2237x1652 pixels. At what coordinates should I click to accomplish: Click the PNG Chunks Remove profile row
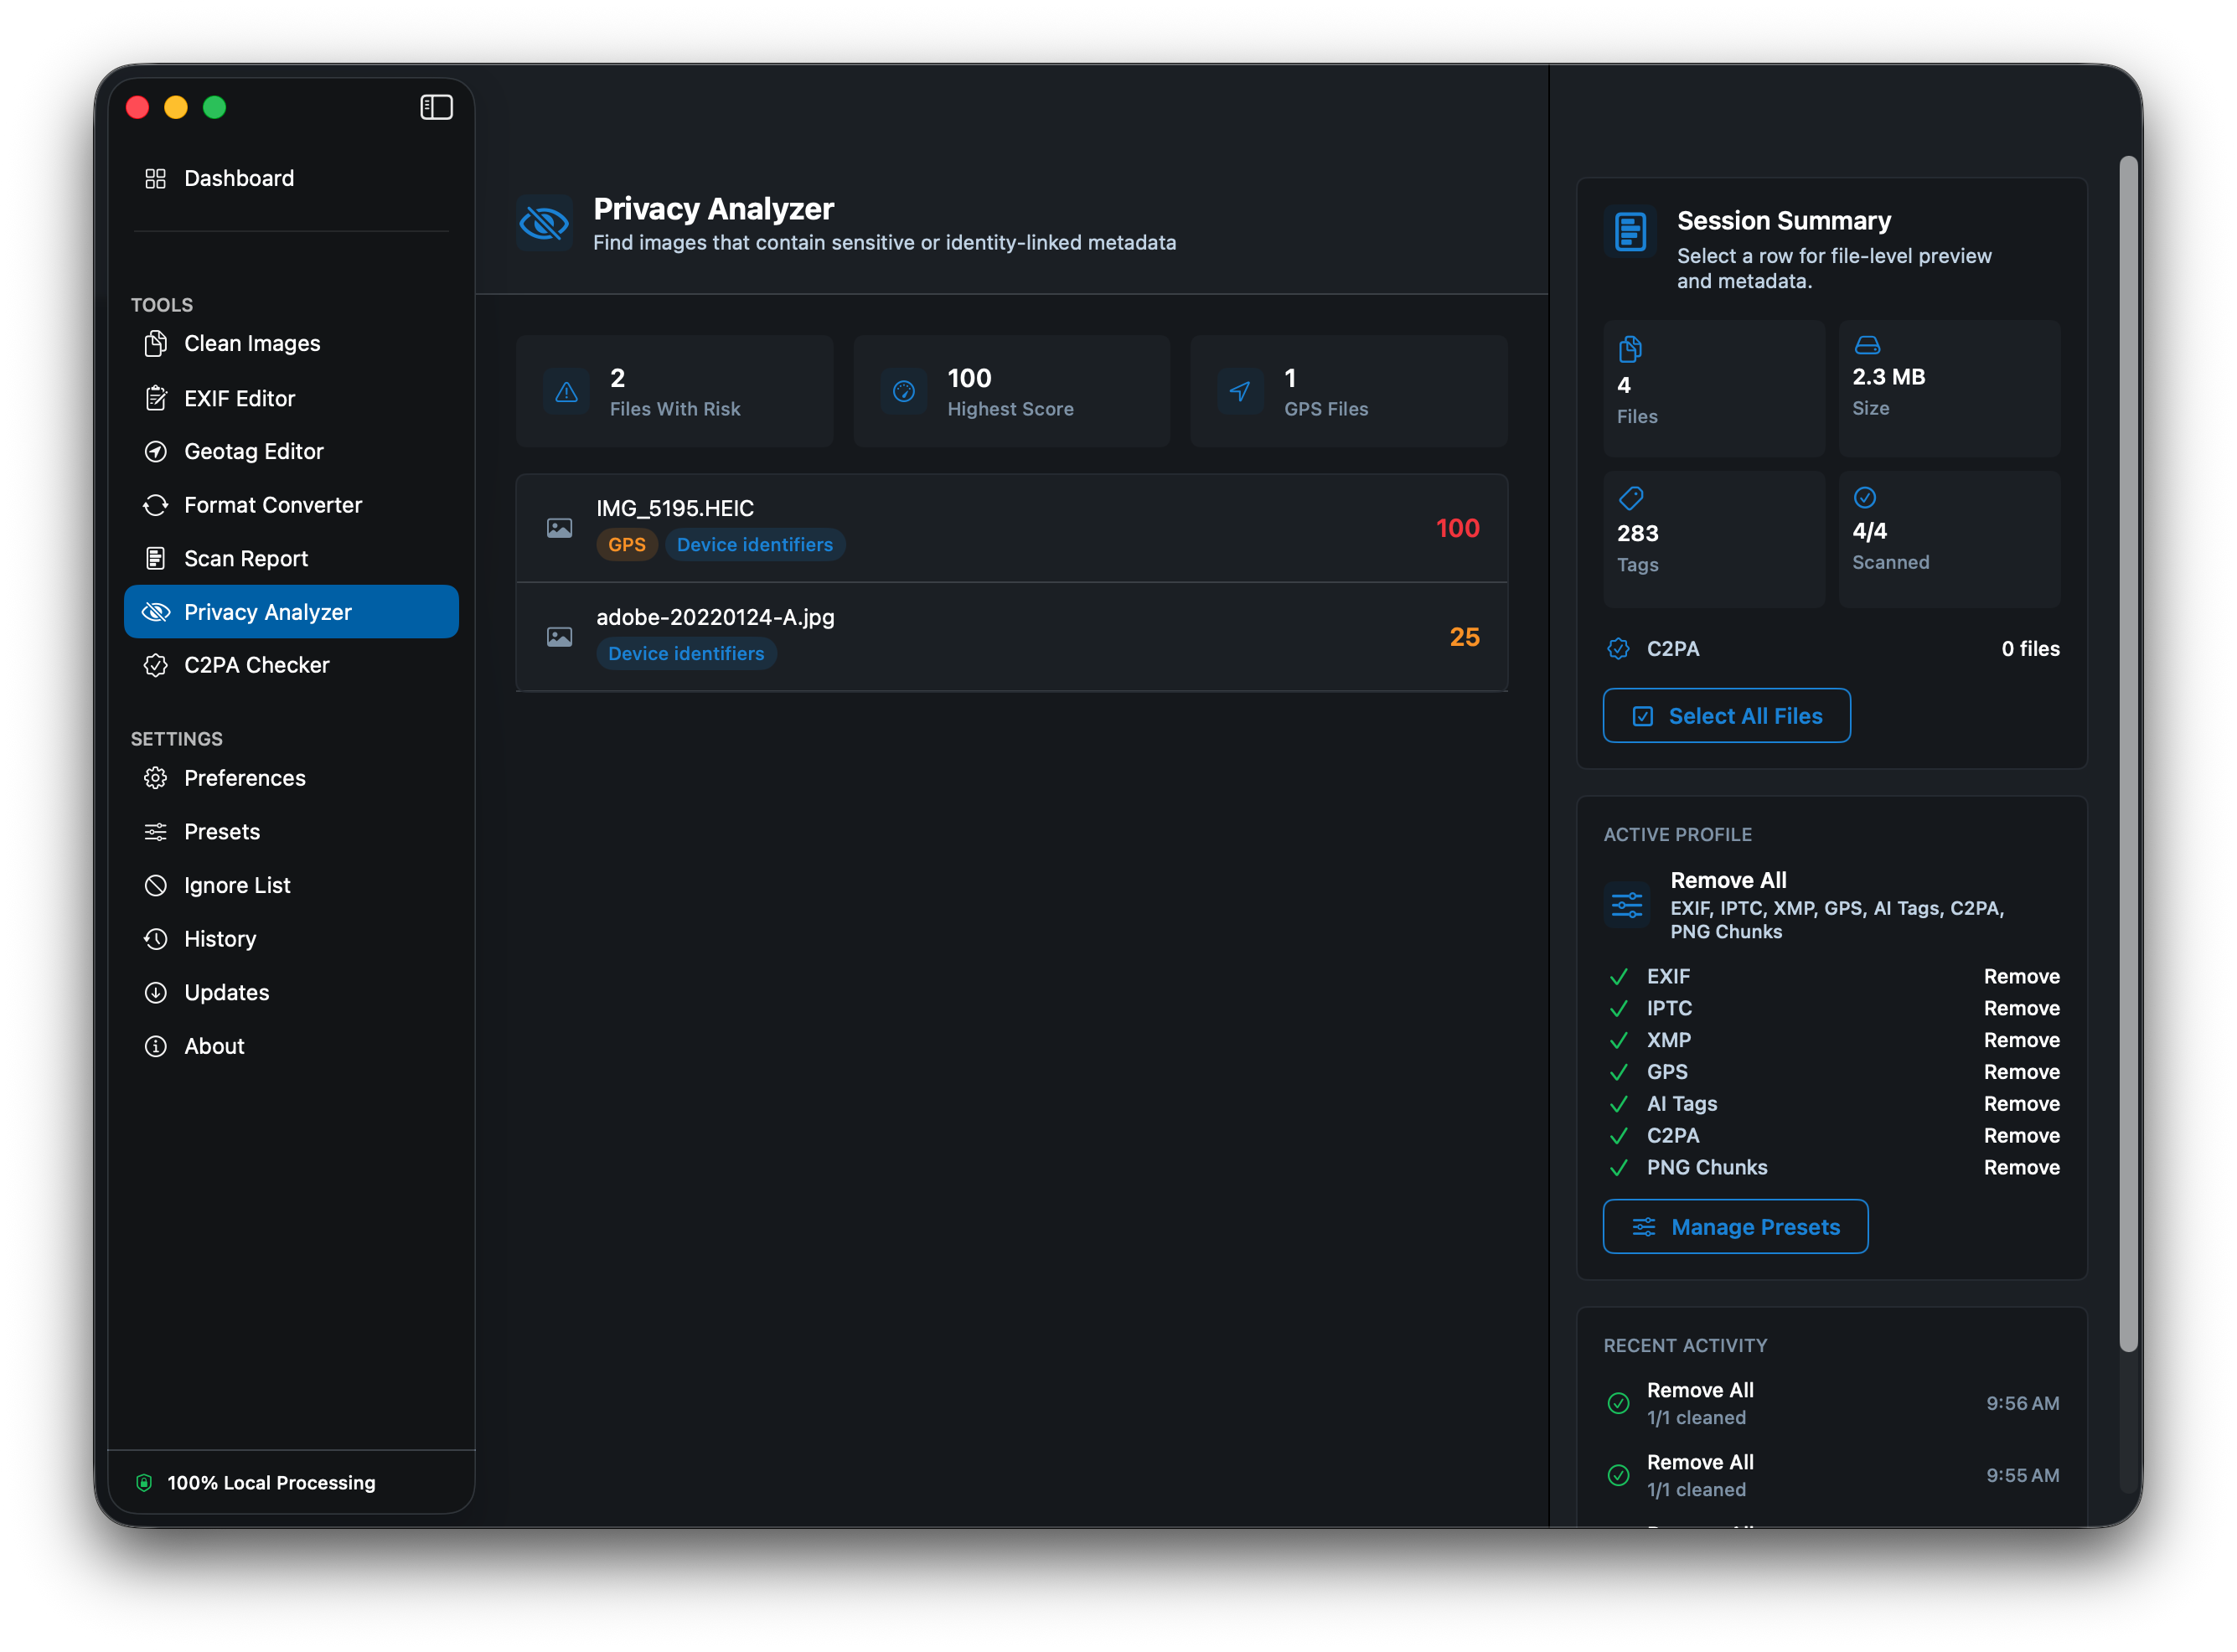coord(1832,1167)
